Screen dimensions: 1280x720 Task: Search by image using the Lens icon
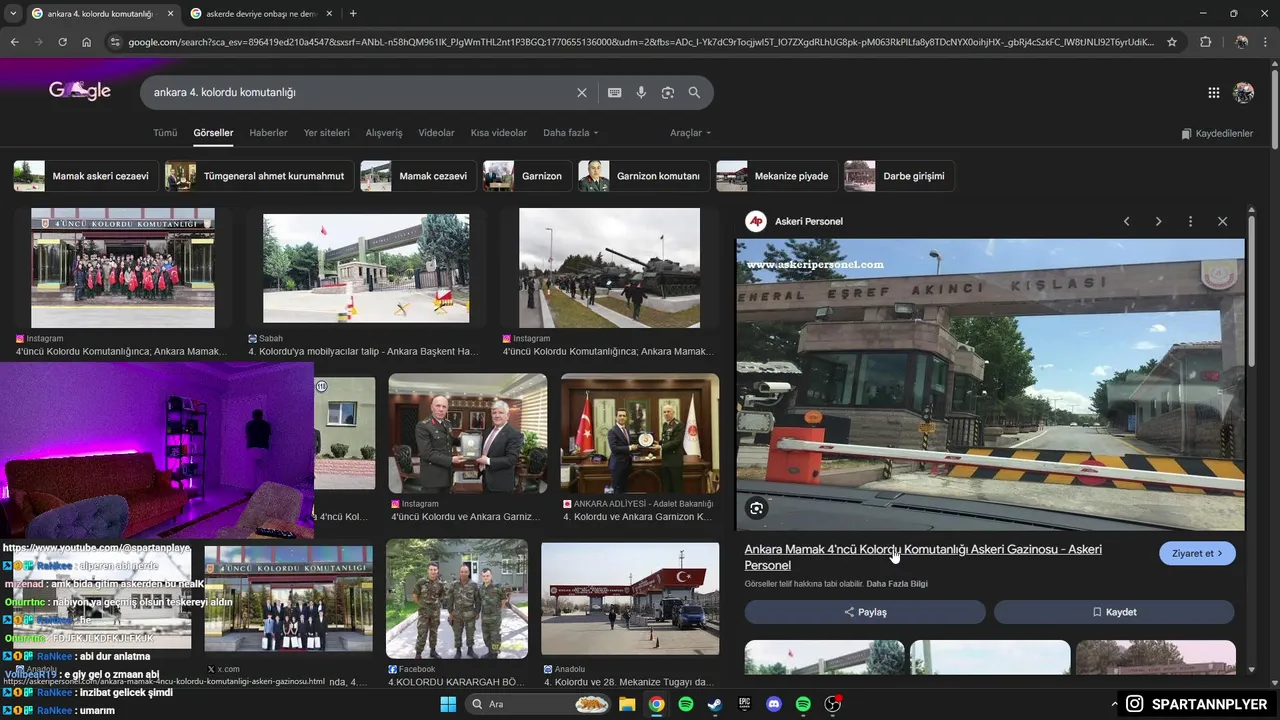tap(668, 92)
